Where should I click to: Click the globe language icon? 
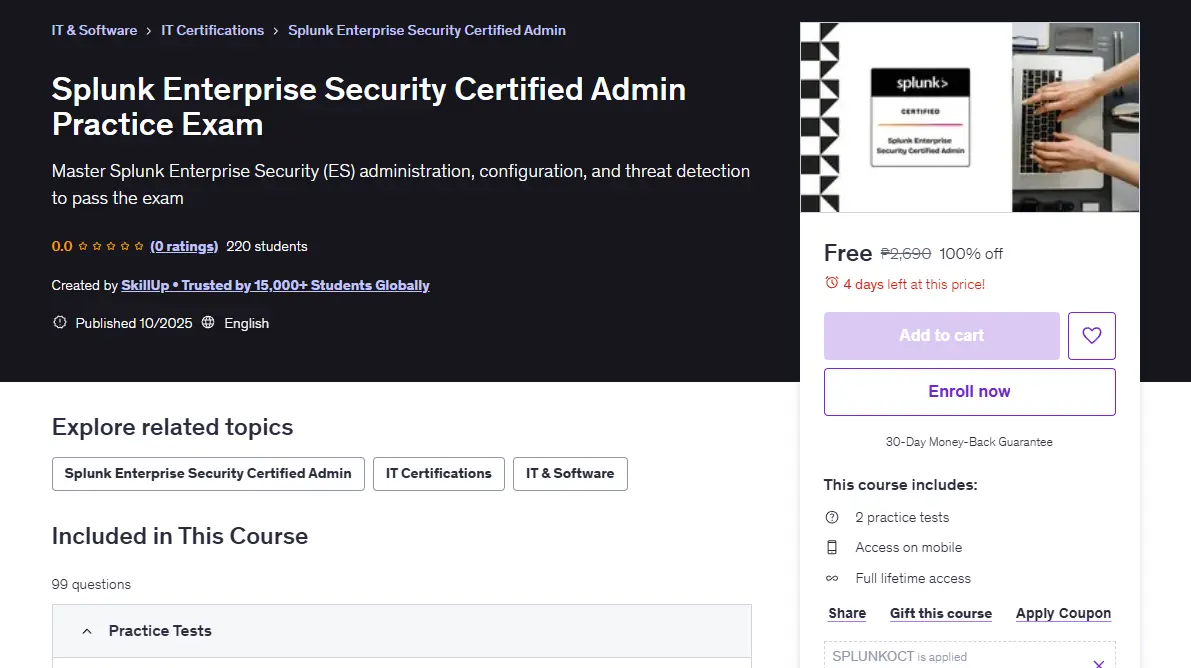coord(208,322)
